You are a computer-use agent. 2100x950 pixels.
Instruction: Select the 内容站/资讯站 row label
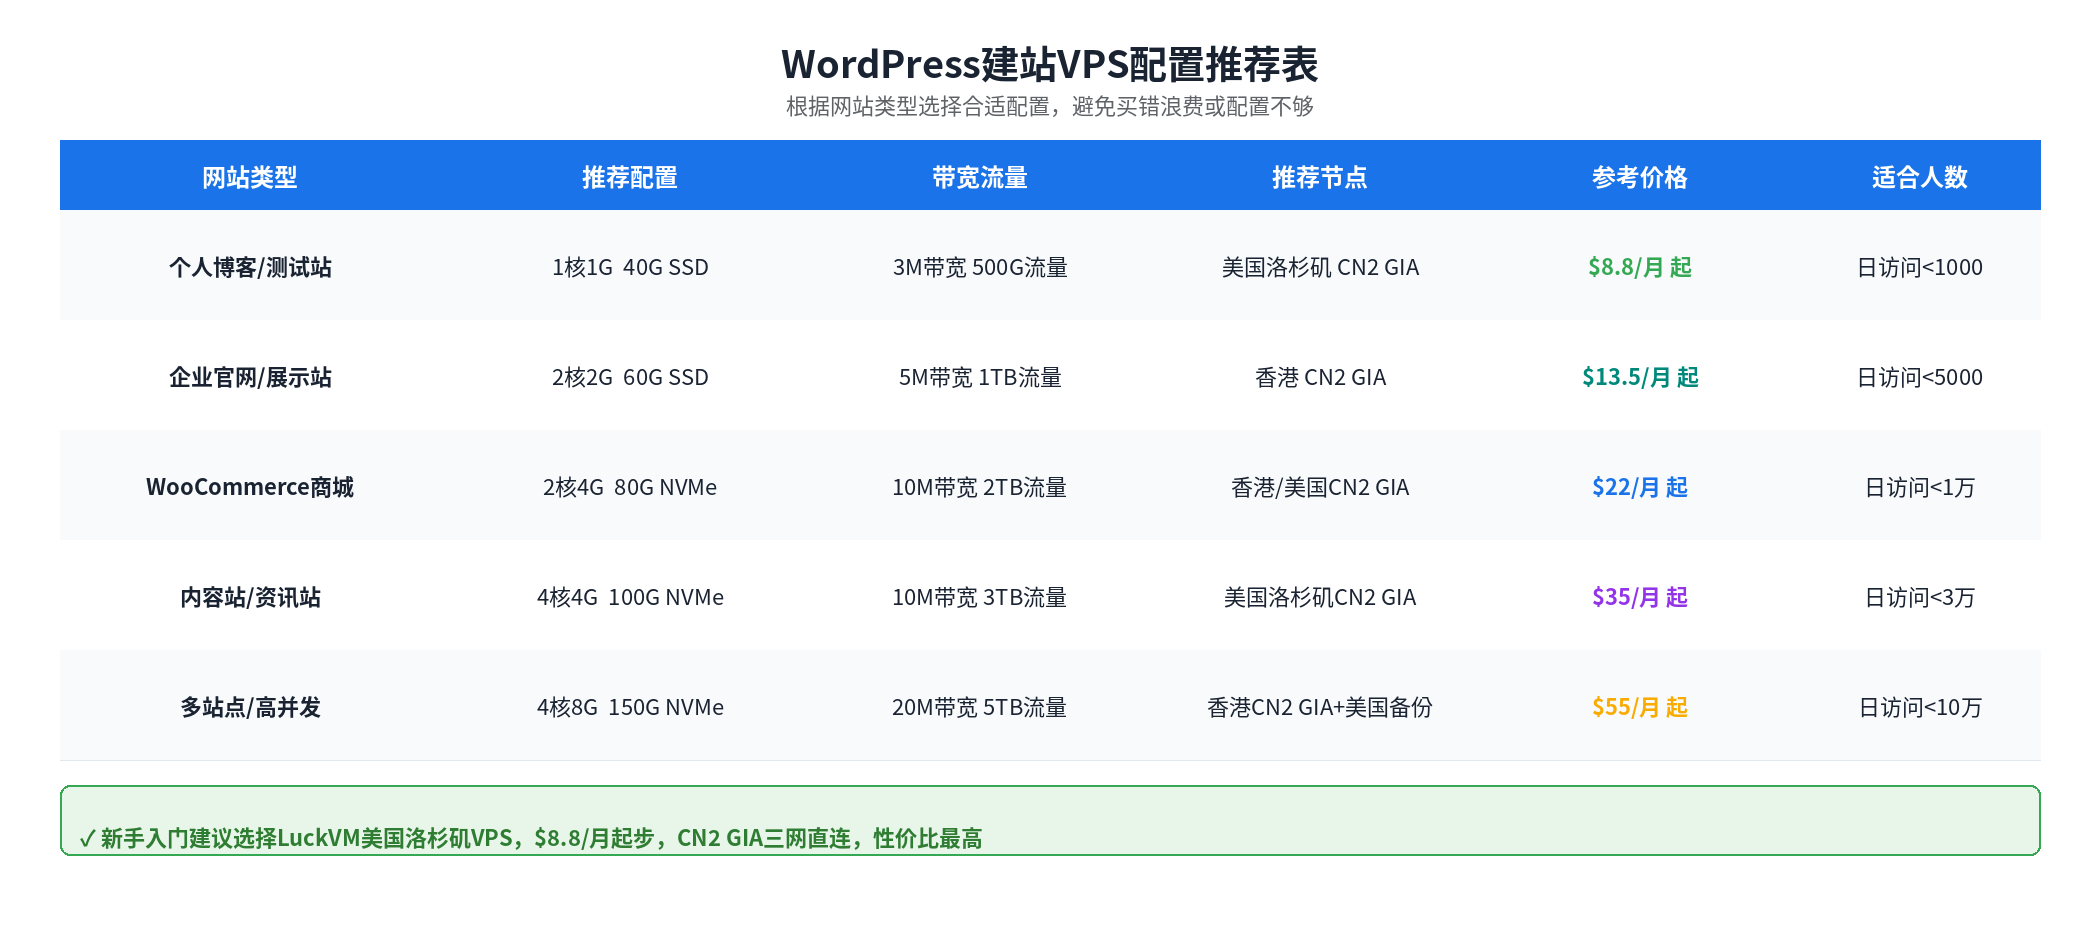coord(250,597)
